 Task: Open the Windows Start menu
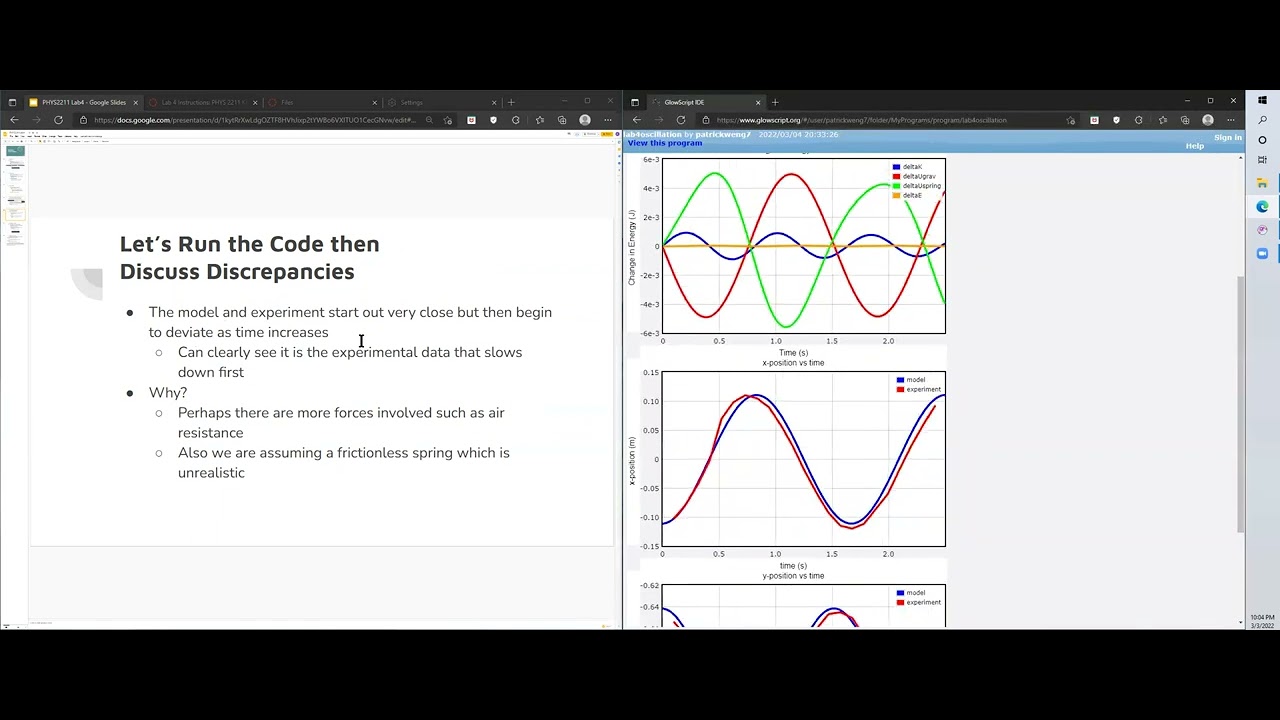tap(1262, 100)
